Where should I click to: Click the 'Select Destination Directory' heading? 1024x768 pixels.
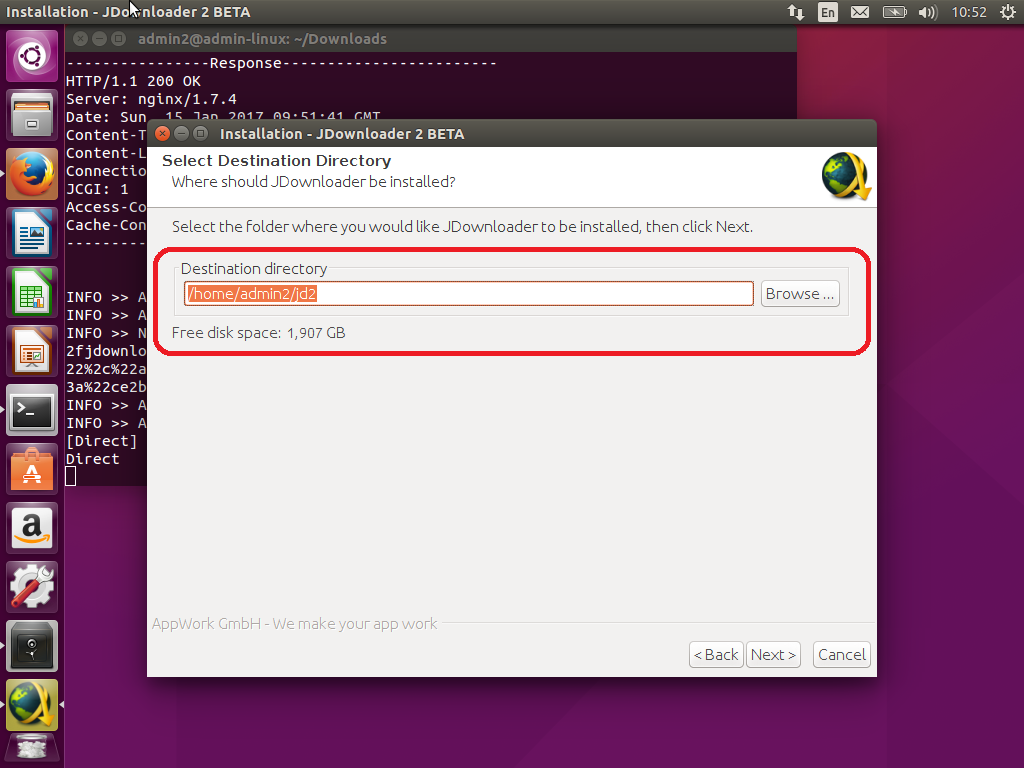[x=276, y=161]
